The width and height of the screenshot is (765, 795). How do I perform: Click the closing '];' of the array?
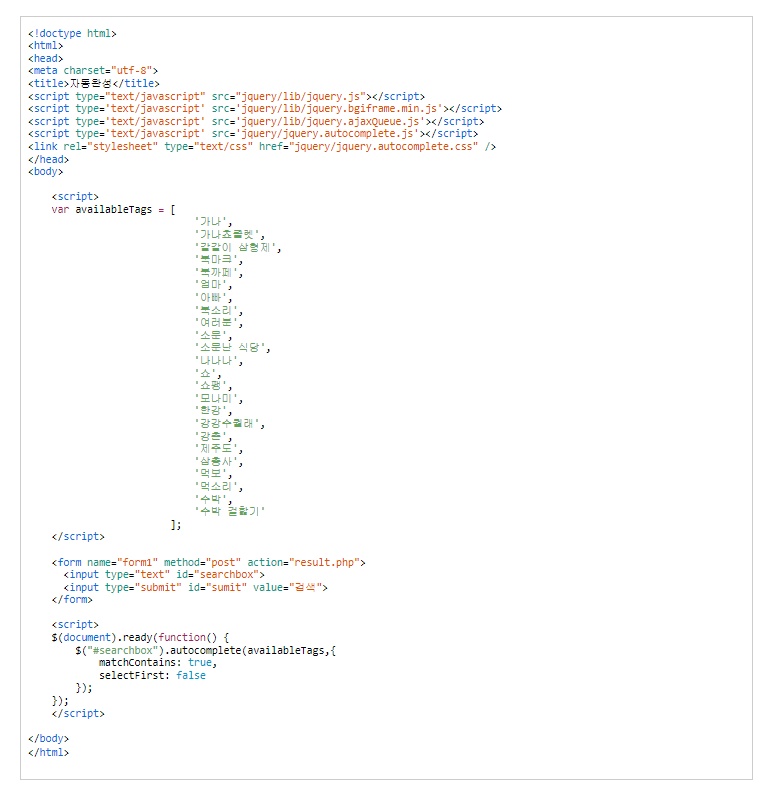coord(176,525)
